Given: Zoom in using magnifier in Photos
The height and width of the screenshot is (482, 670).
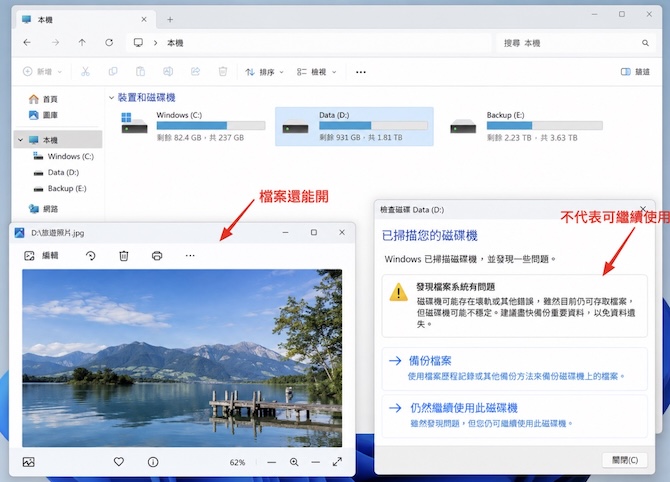Looking at the screenshot, I should click(x=294, y=462).
